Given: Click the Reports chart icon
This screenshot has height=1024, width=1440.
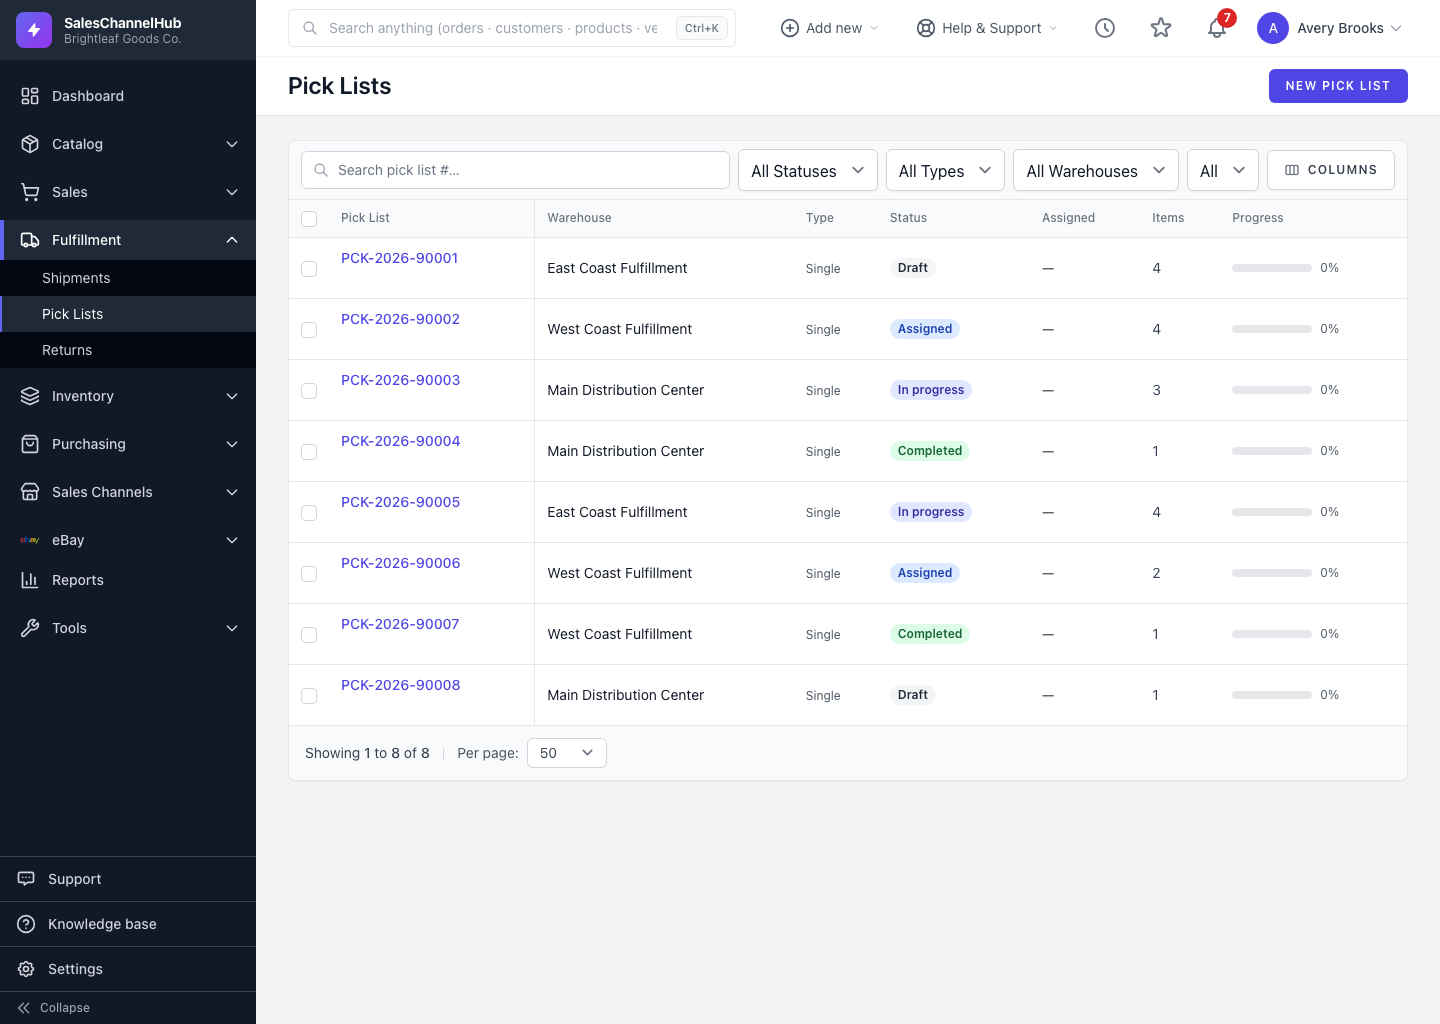Looking at the screenshot, I should pyautogui.click(x=30, y=580).
